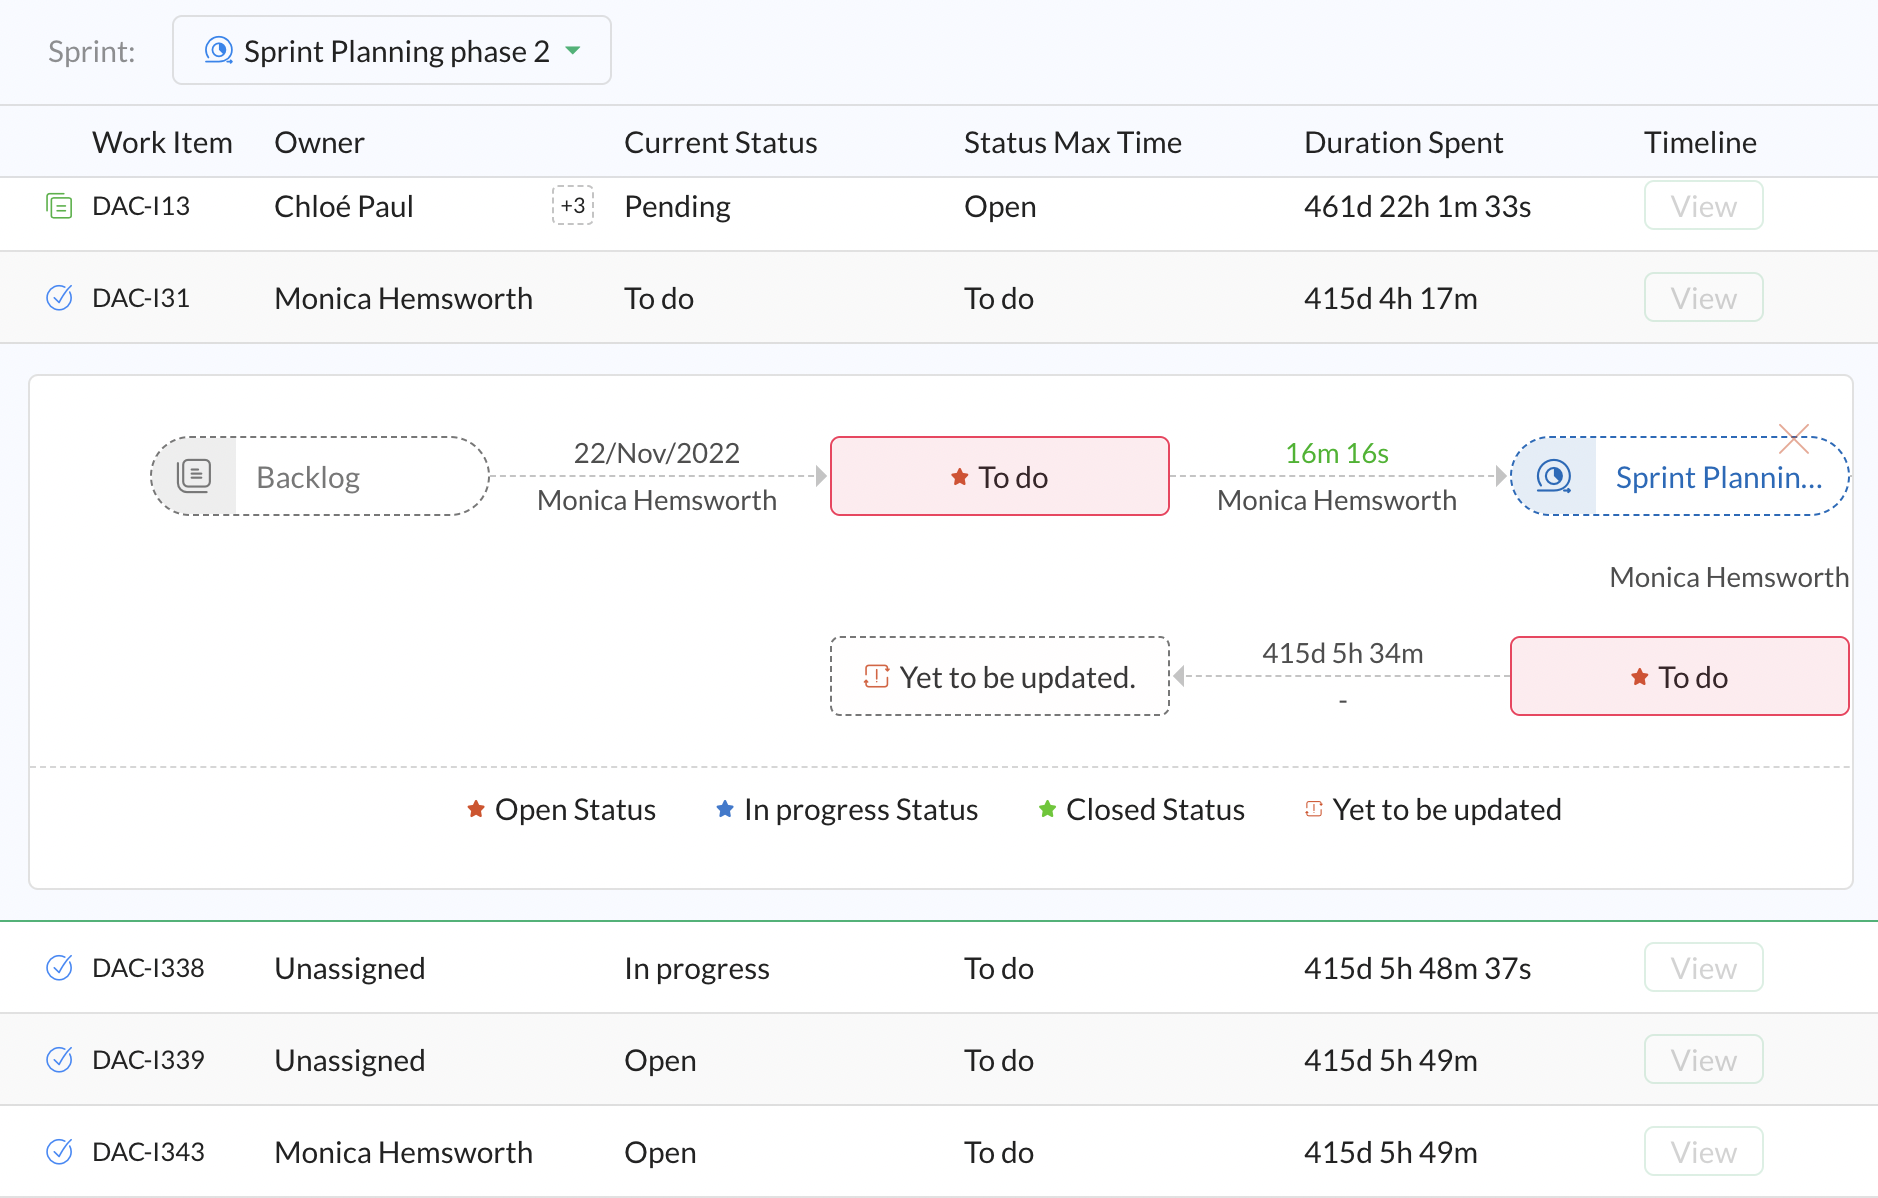Click the DAC-I339 task check icon
The height and width of the screenshot is (1198, 1878).
click(59, 1060)
